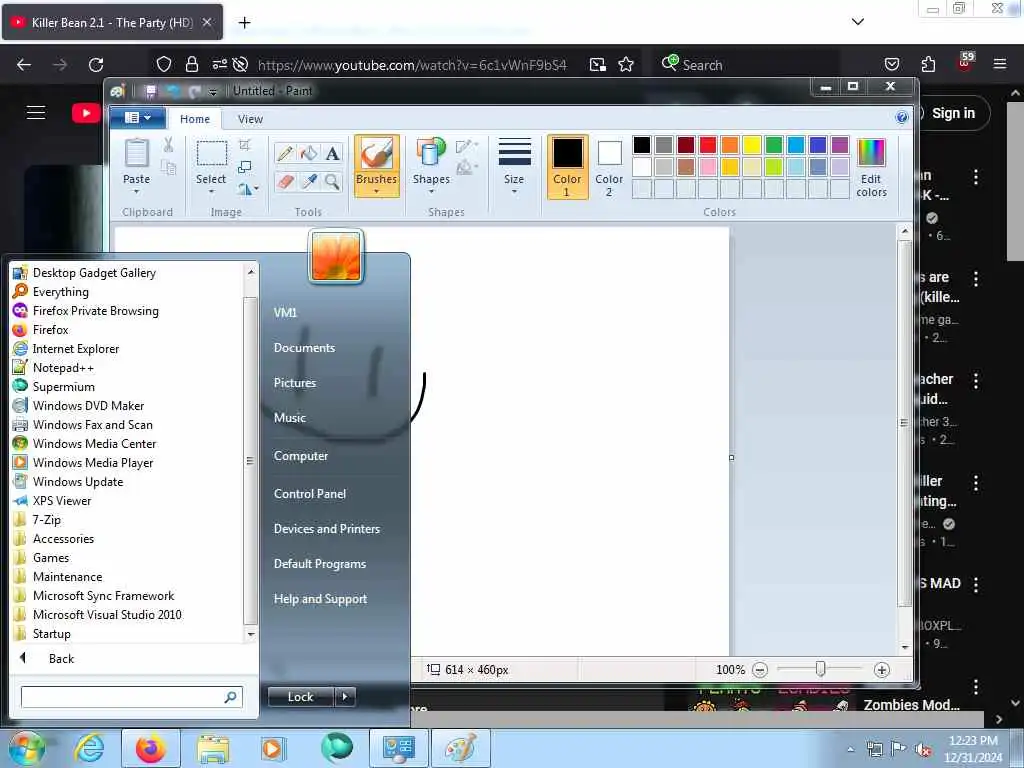Screen dimensions: 1024x768
Task: Click the volume speaker tray icon
Action: 923,749
